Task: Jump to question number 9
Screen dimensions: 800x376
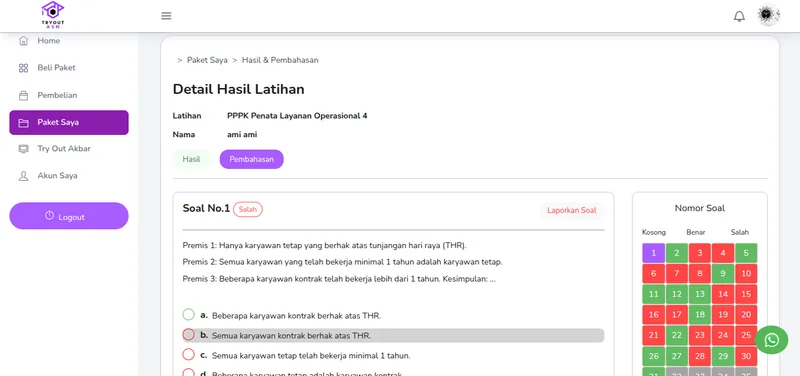Action: (x=723, y=273)
